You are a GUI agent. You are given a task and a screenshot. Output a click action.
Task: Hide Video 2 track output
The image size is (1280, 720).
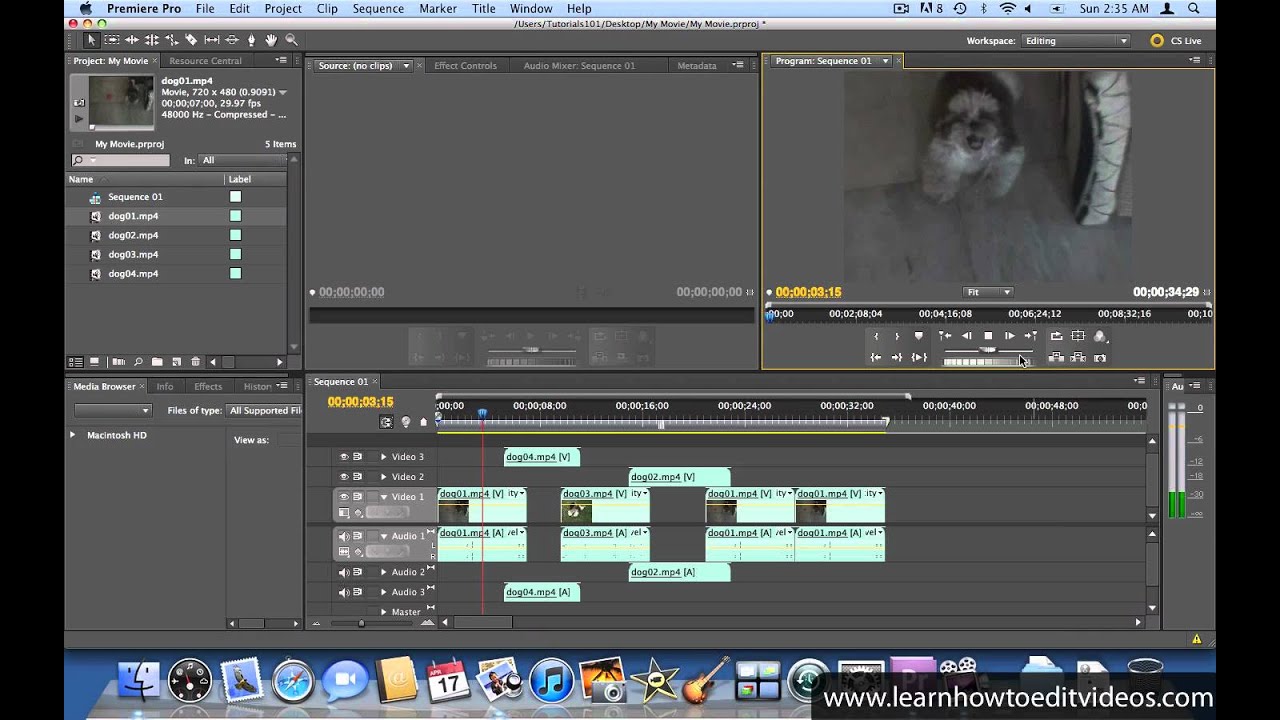click(344, 477)
